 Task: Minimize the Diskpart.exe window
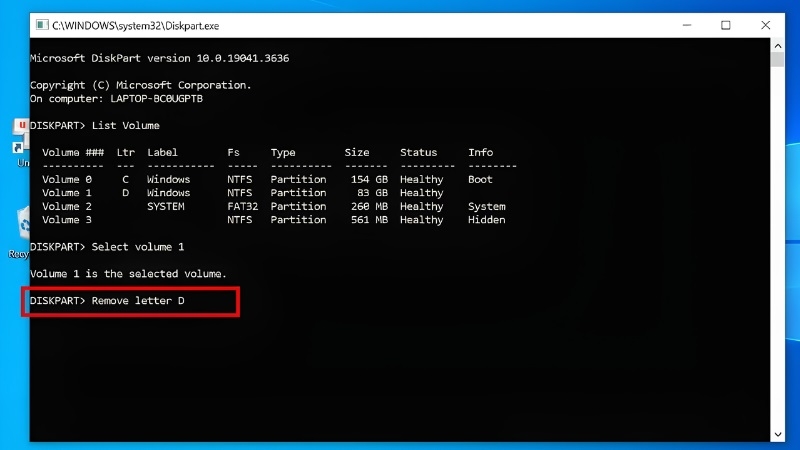687,25
